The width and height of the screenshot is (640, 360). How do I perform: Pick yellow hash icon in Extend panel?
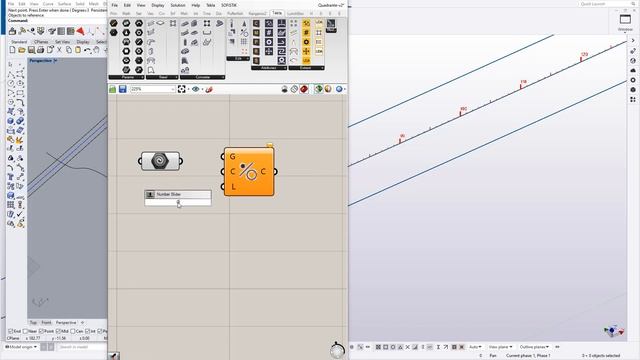(x=306, y=33)
